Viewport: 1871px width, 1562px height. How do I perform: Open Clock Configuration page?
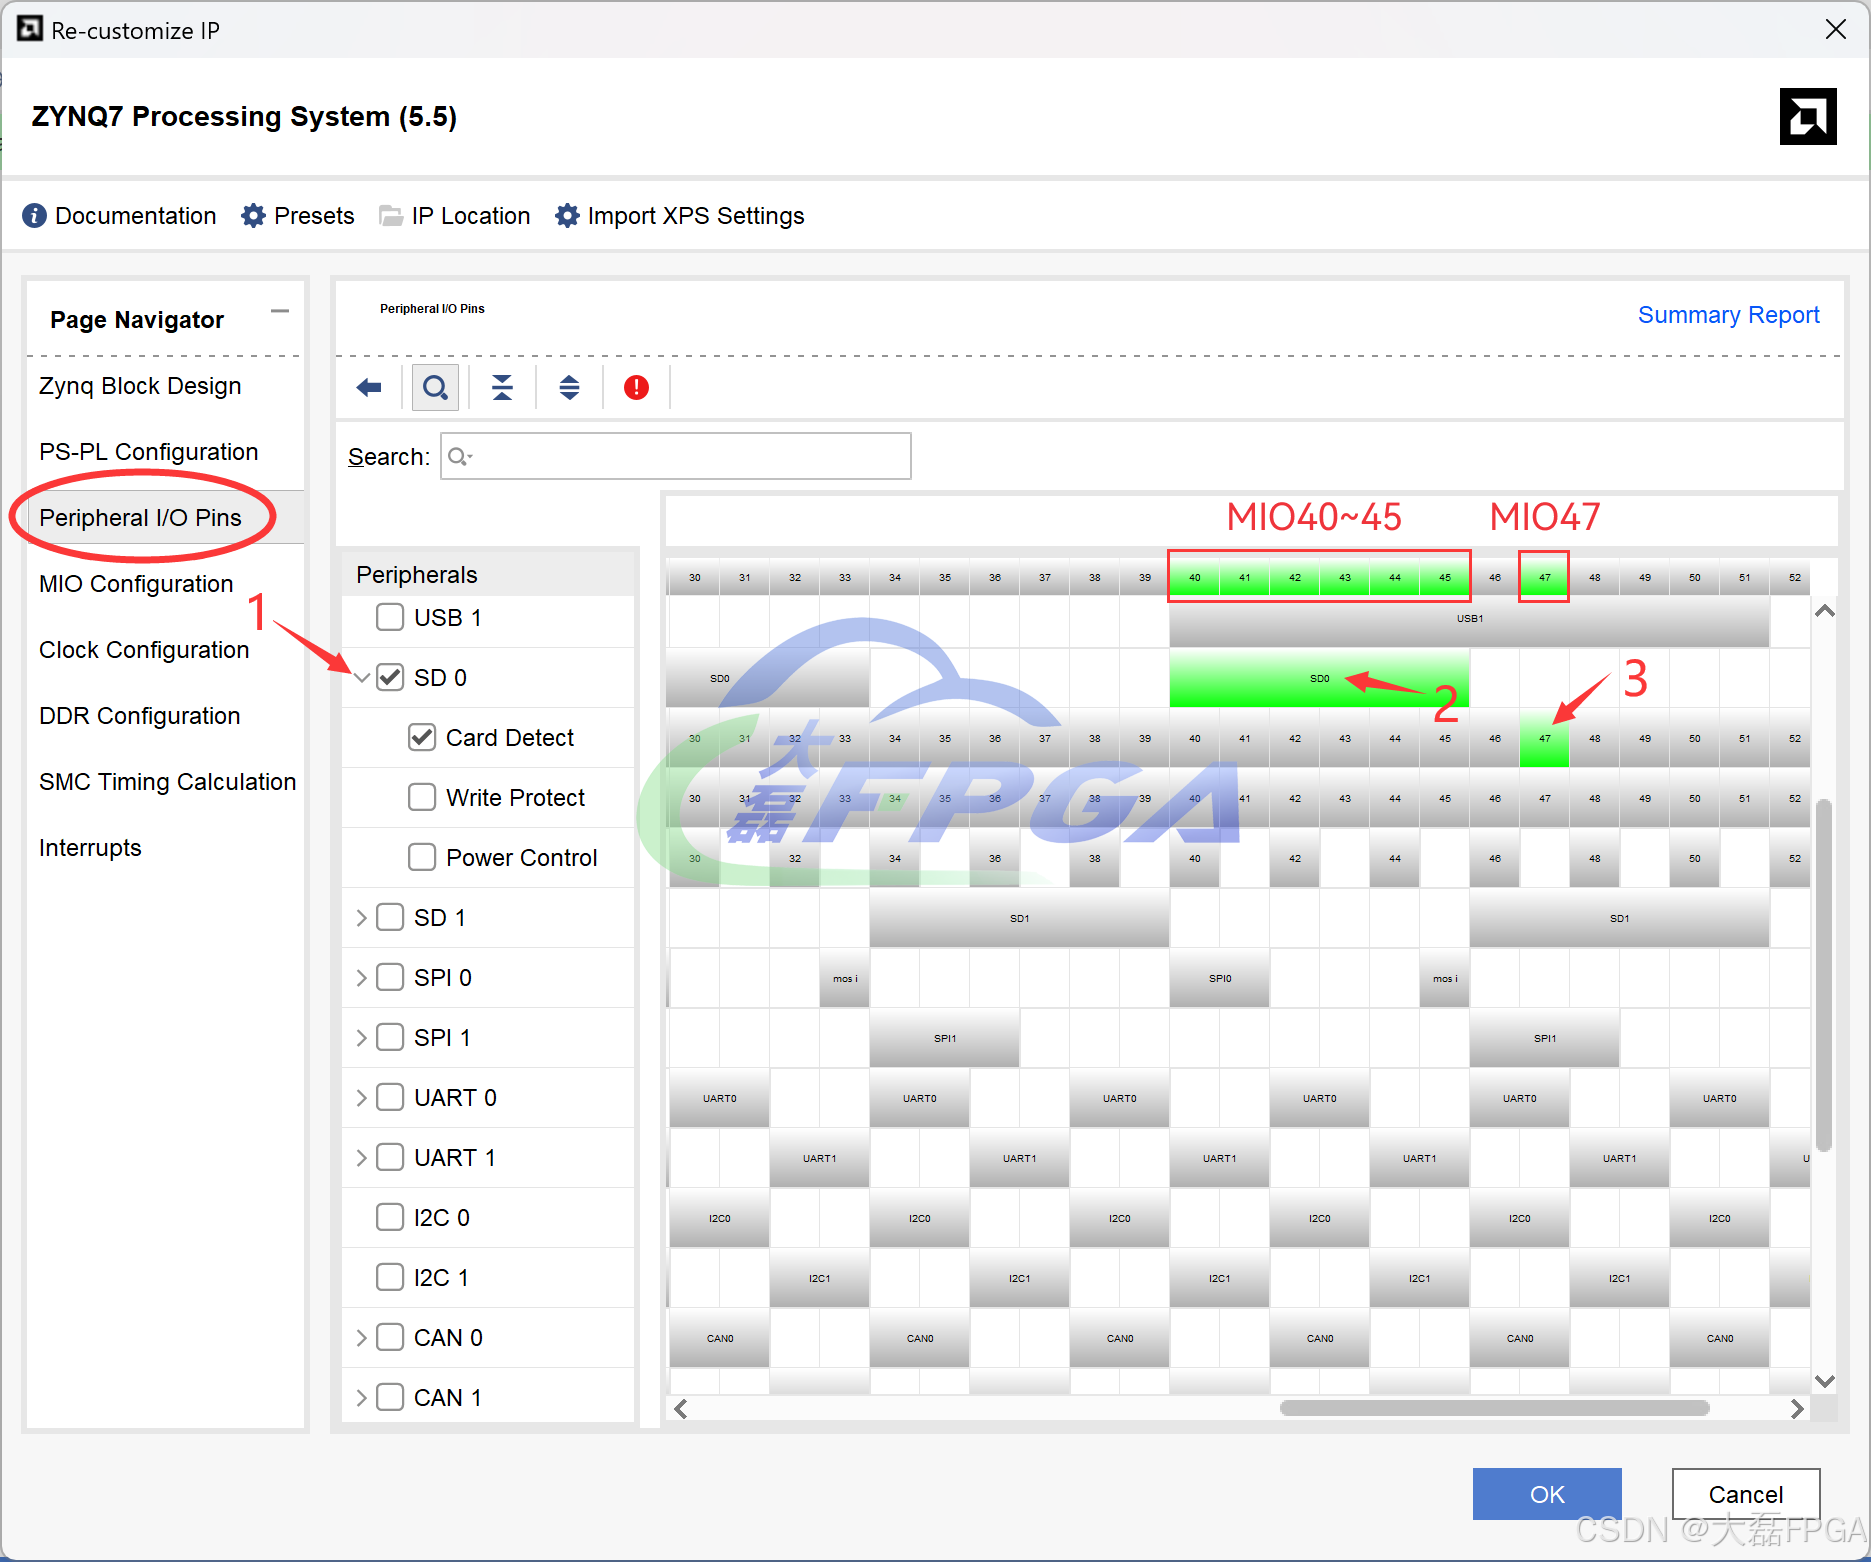(144, 650)
